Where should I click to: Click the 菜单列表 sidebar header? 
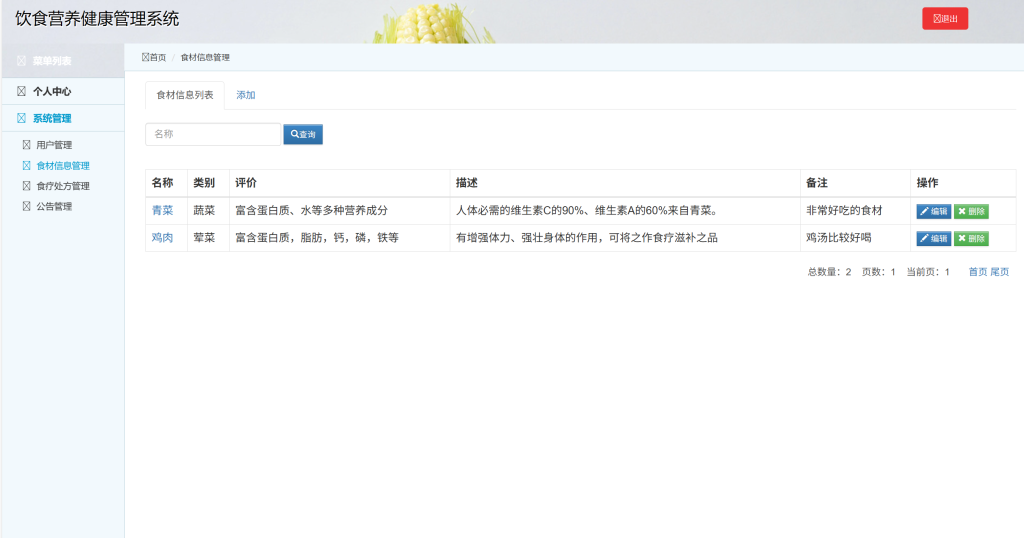[x=63, y=61]
